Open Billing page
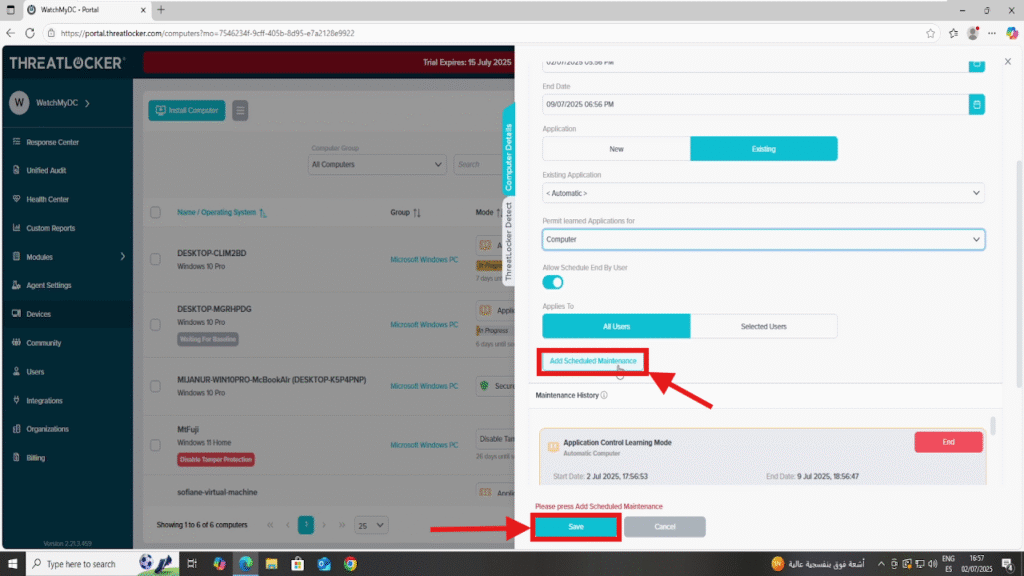This screenshot has width=1024, height=576. [x=36, y=458]
